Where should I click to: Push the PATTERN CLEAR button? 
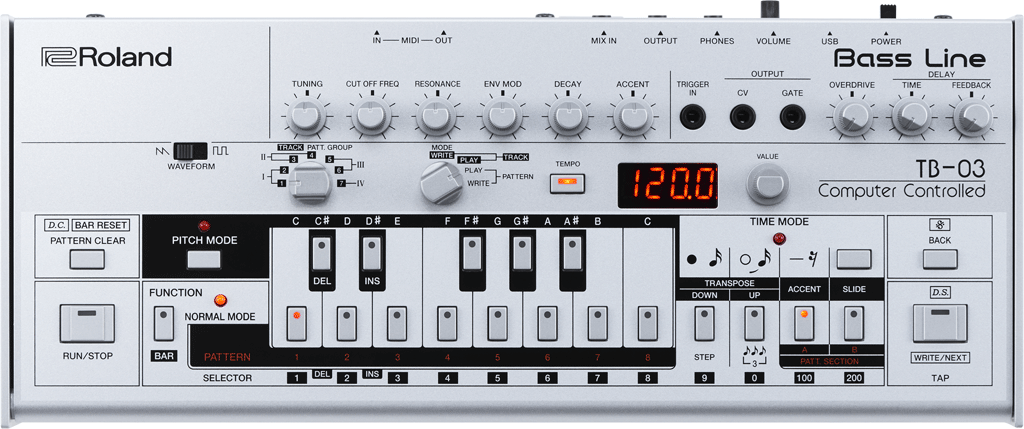tap(87, 259)
